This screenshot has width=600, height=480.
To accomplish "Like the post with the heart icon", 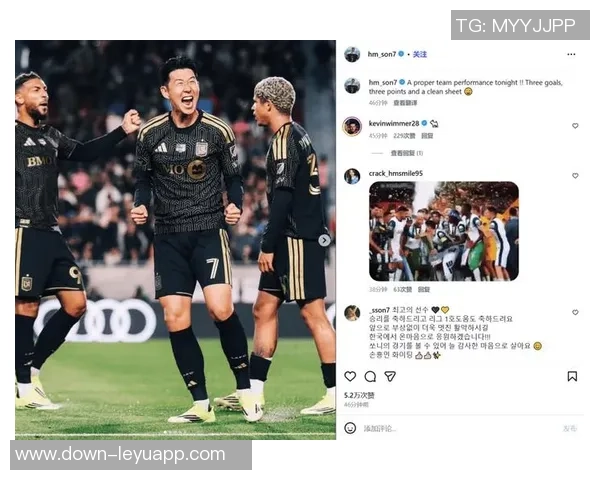I will (x=350, y=377).
